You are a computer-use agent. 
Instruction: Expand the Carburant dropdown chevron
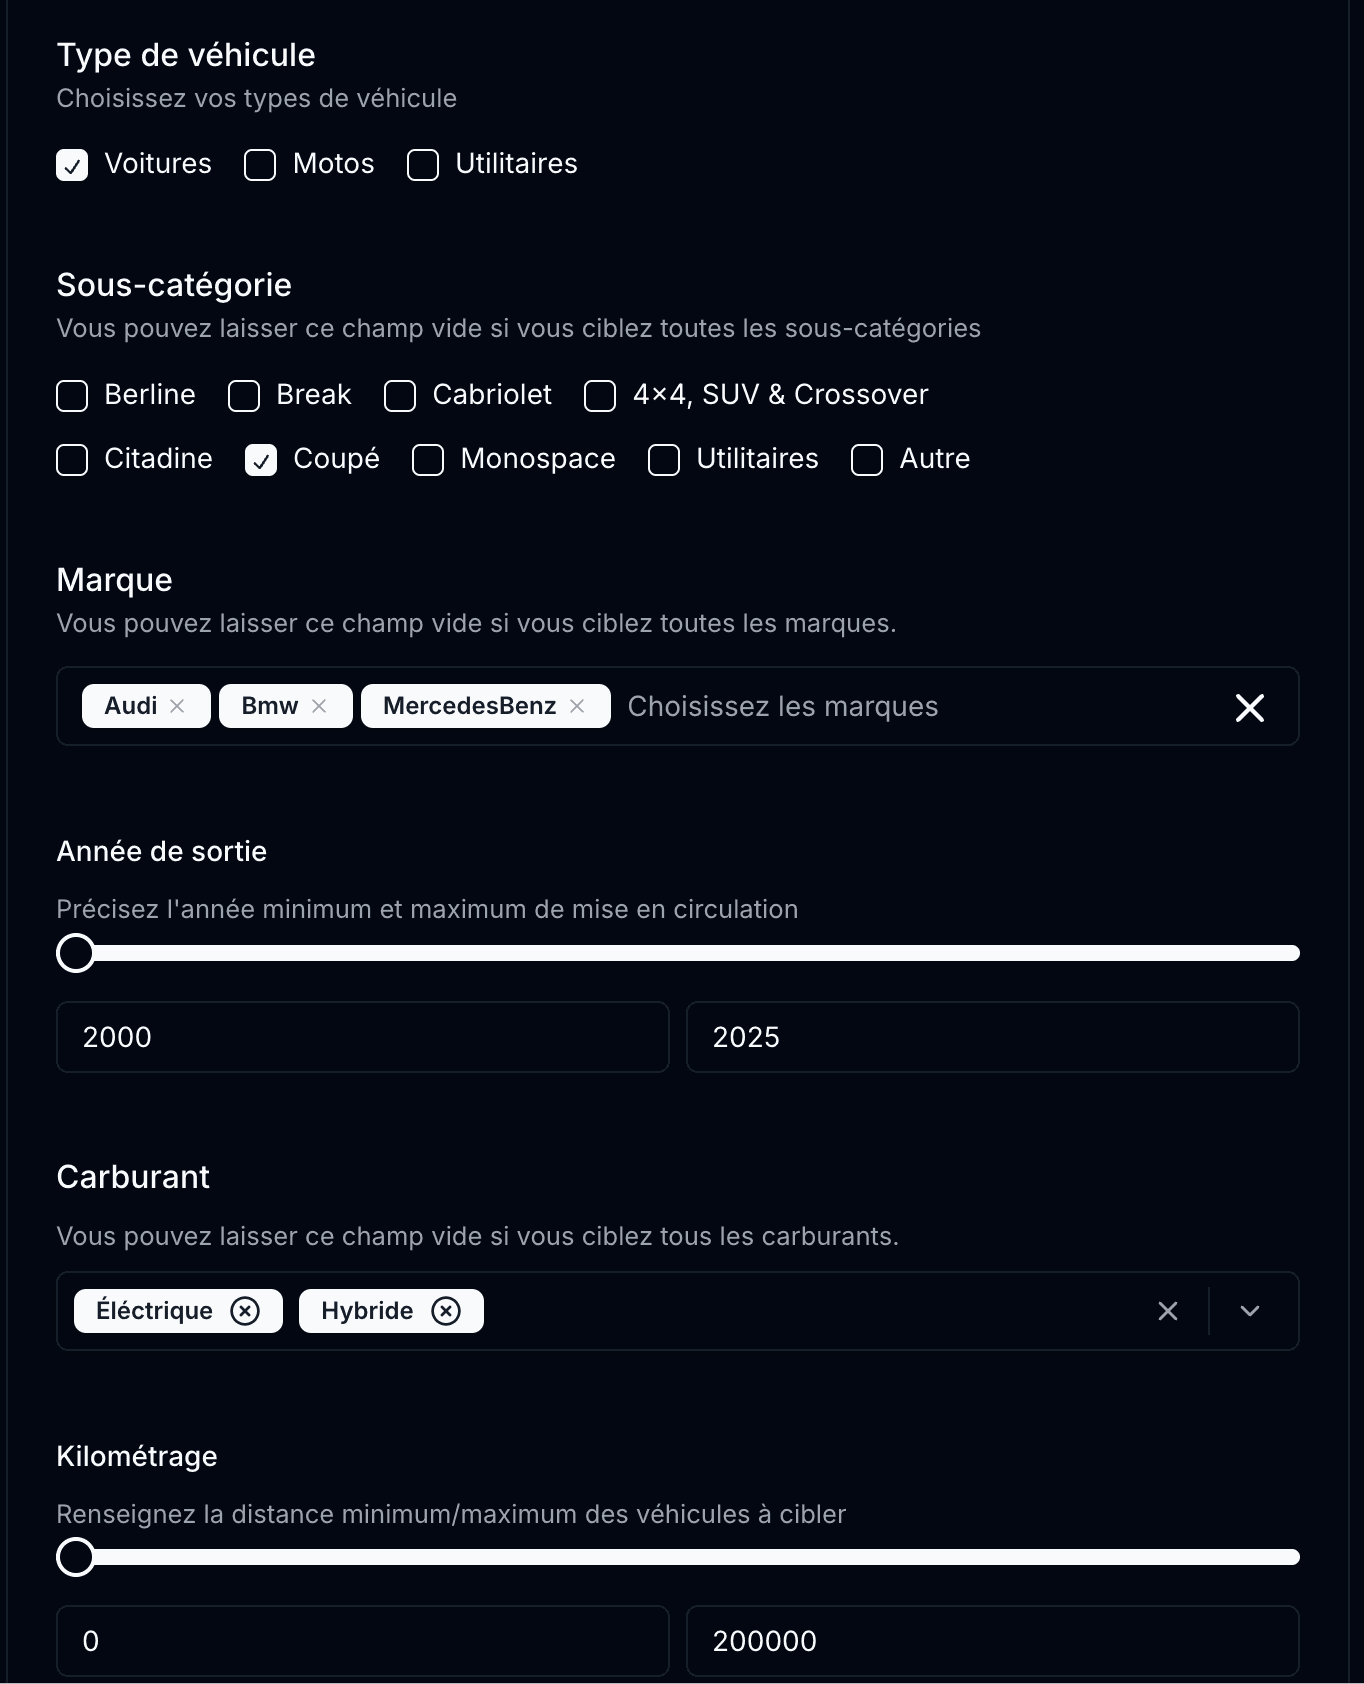1249,1311
